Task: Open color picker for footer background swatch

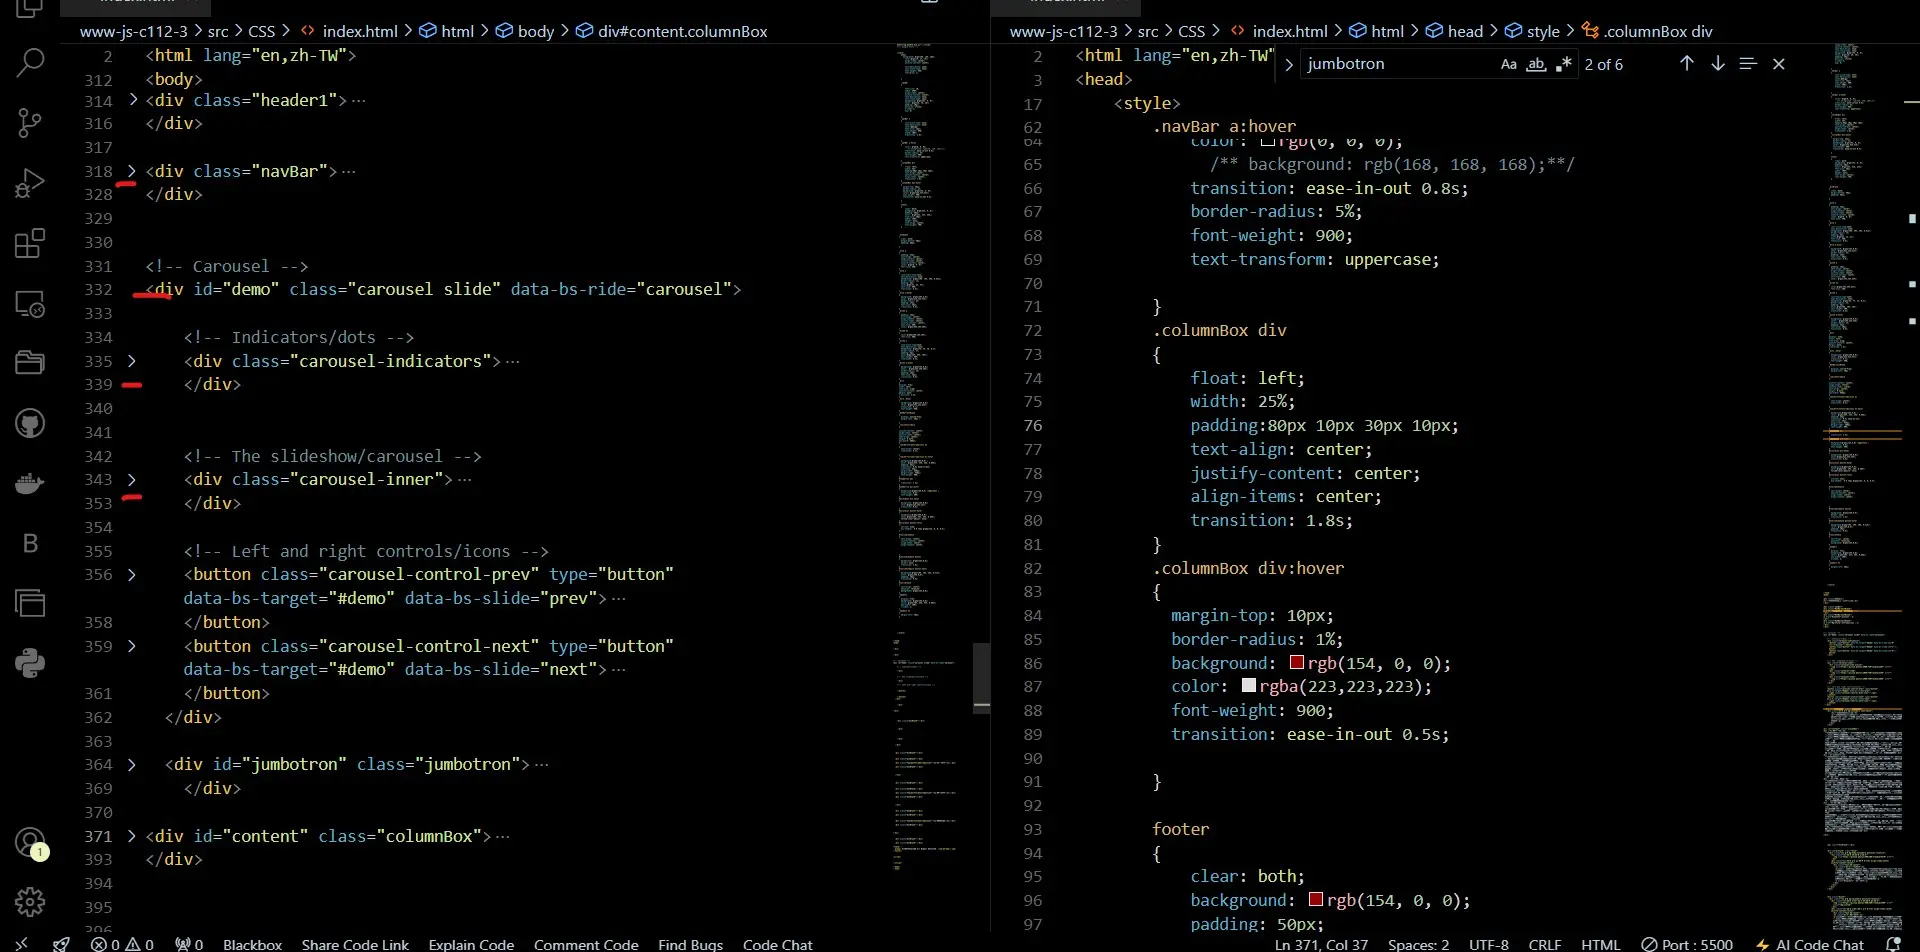Action: [1316, 900]
